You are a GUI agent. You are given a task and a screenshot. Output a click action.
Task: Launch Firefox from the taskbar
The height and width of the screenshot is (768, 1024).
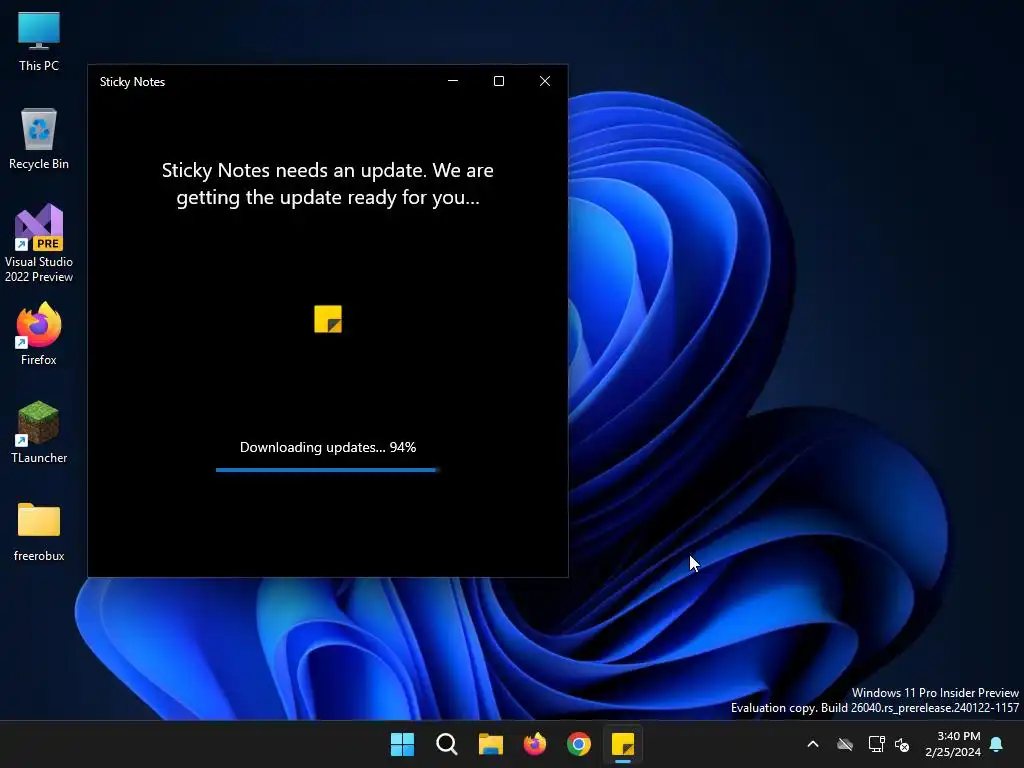[x=535, y=744]
